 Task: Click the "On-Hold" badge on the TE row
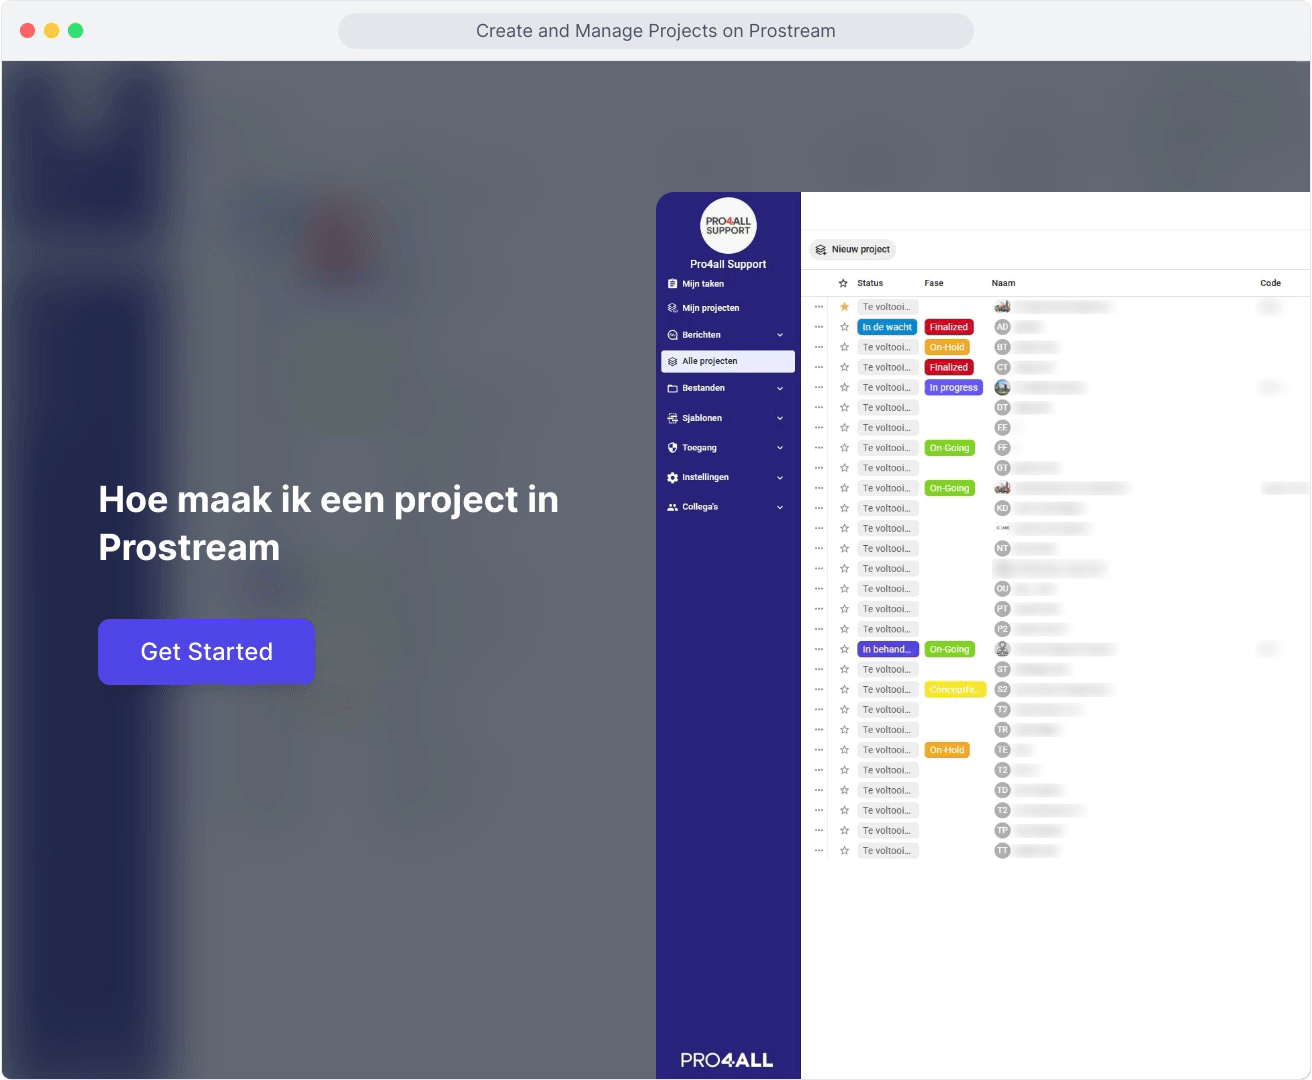click(947, 750)
